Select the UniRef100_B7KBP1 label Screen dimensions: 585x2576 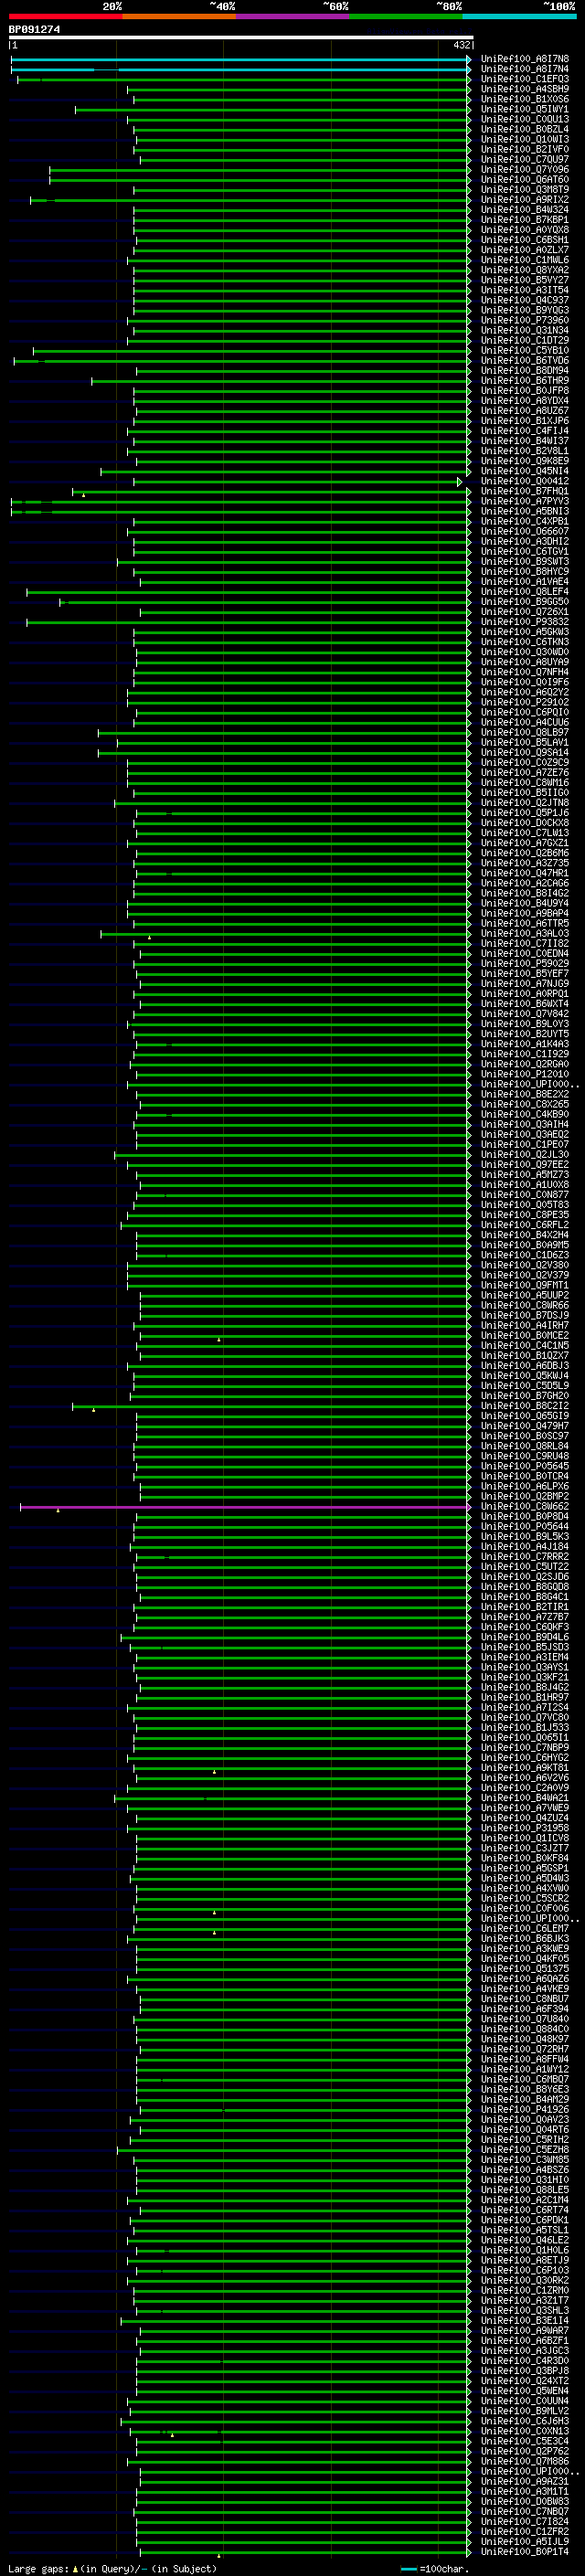(525, 220)
